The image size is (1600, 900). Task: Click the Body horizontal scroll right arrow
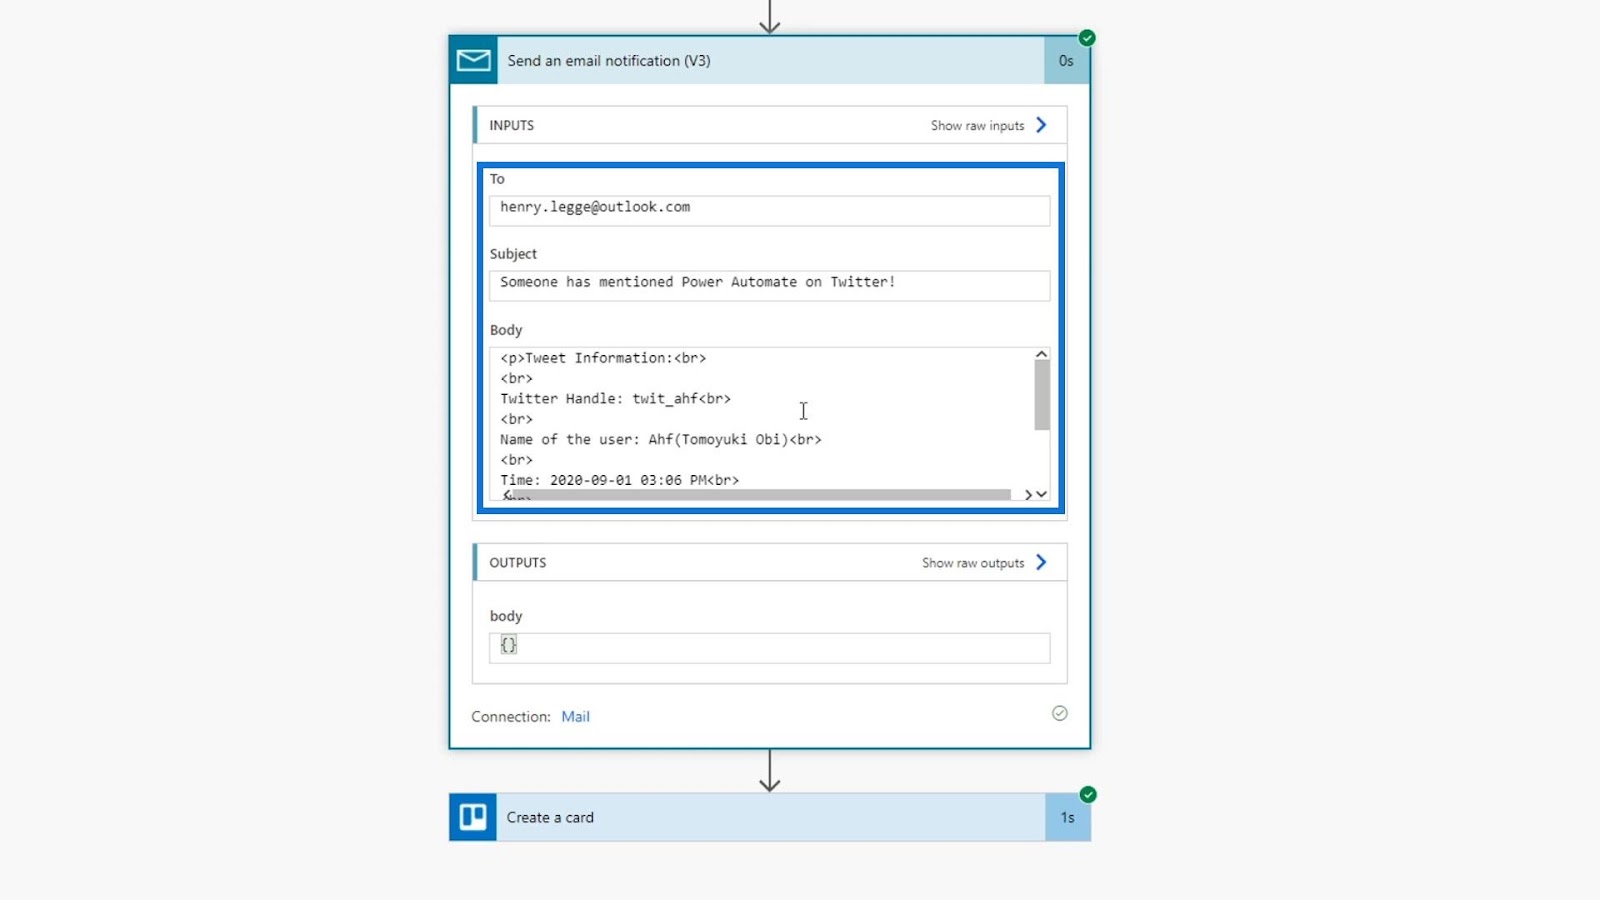pyautogui.click(x=1028, y=495)
